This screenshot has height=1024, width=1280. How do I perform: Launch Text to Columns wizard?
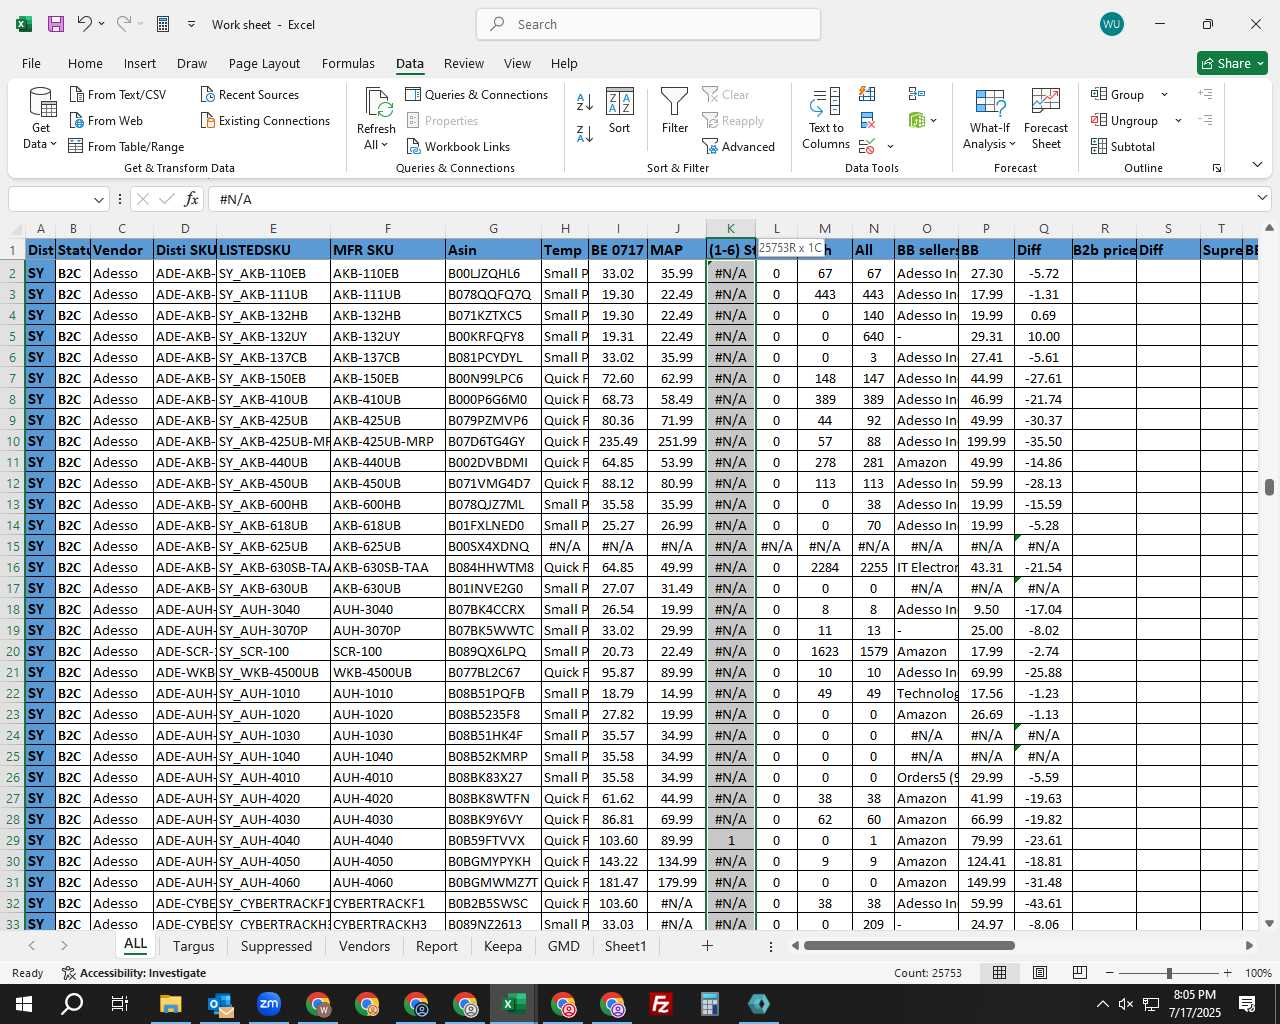826,119
